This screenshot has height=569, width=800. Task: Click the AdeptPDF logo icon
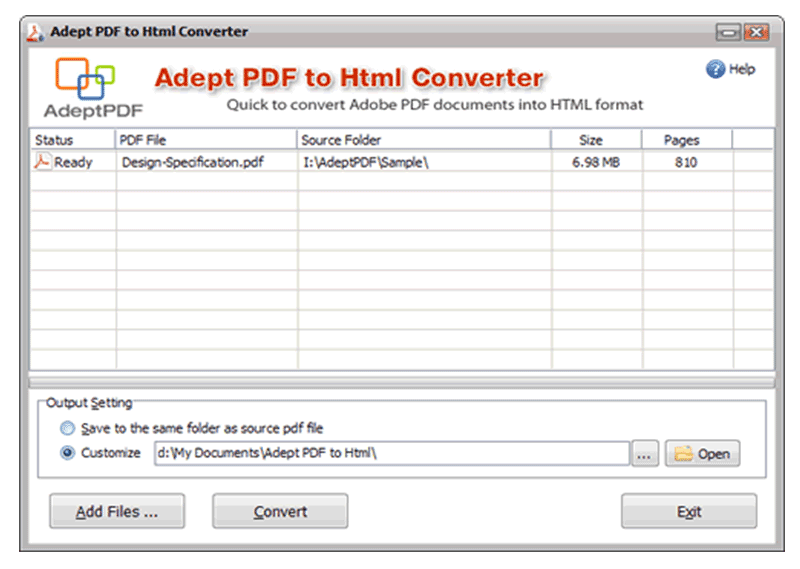pos(84,80)
